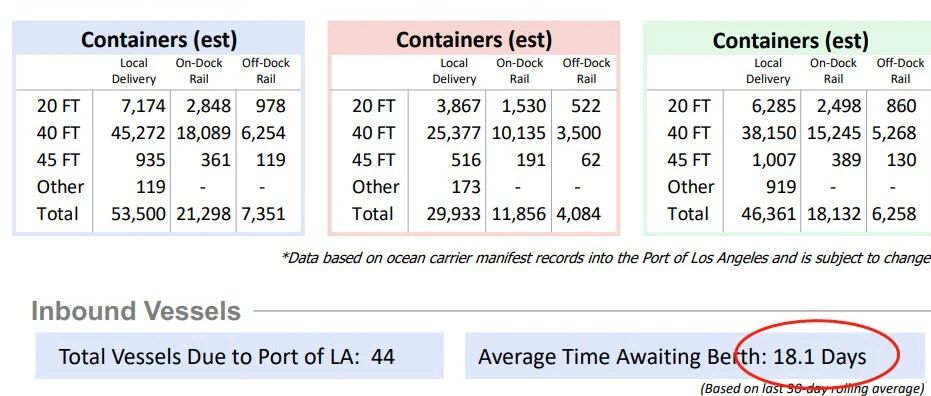Click the data disclaimer footnote text
The width and height of the screenshot is (931, 396).
pyautogui.click(x=605, y=258)
